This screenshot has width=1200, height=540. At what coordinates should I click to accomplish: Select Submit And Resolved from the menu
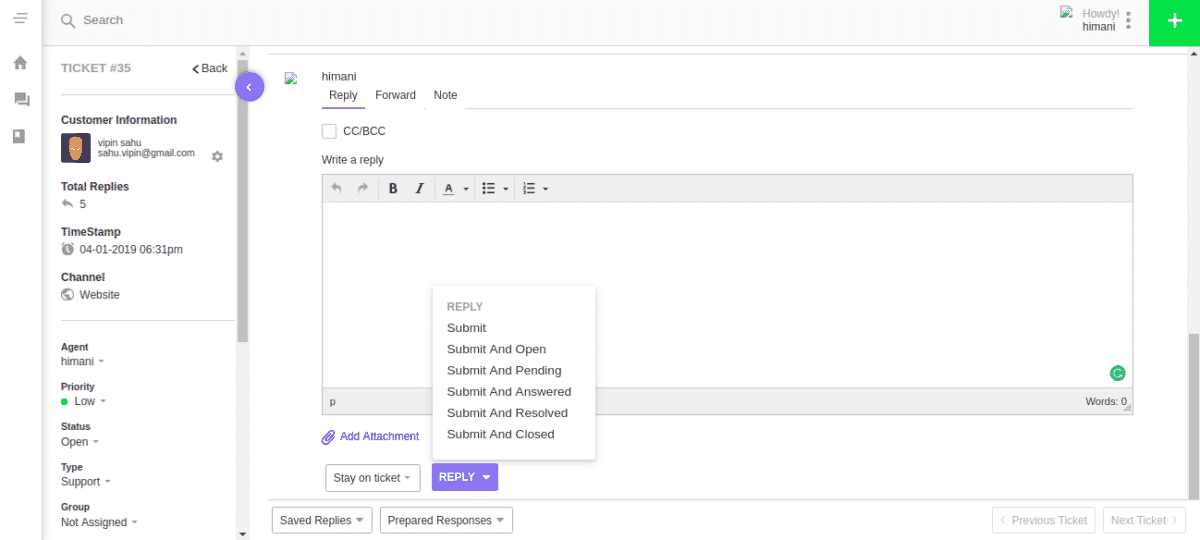pyautogui.click(x=507, y=413)
